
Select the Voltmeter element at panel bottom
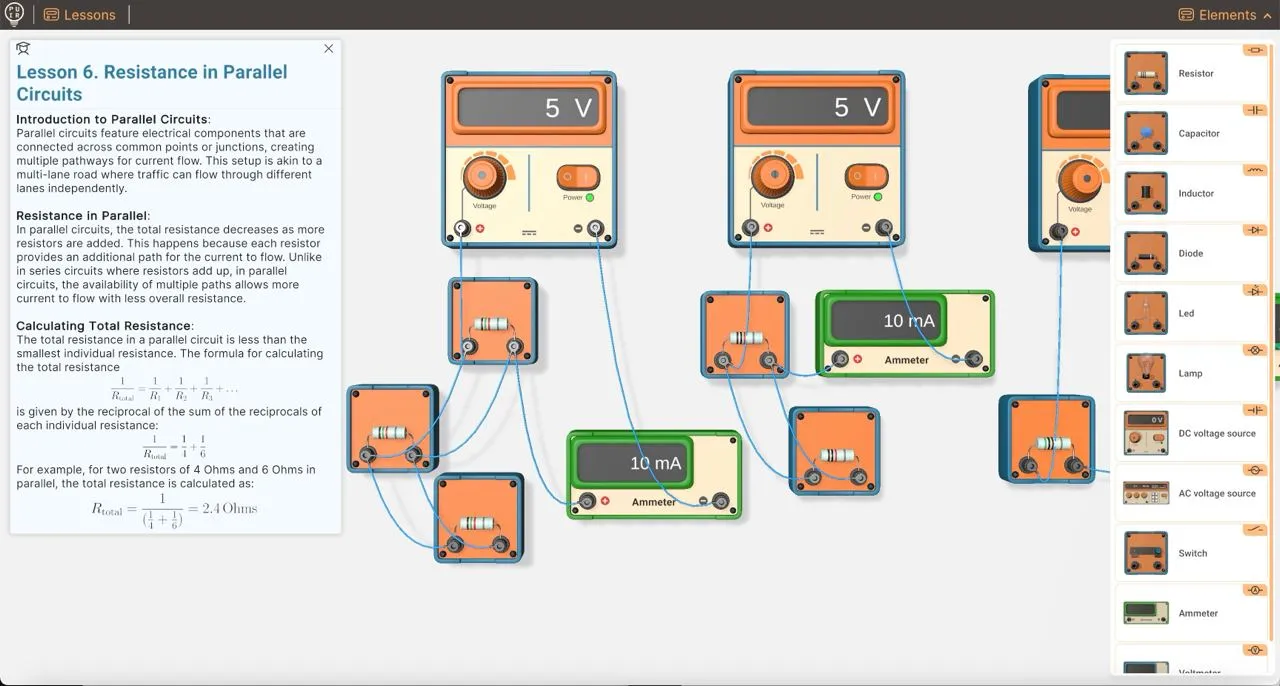click(x=1192, y=668)
